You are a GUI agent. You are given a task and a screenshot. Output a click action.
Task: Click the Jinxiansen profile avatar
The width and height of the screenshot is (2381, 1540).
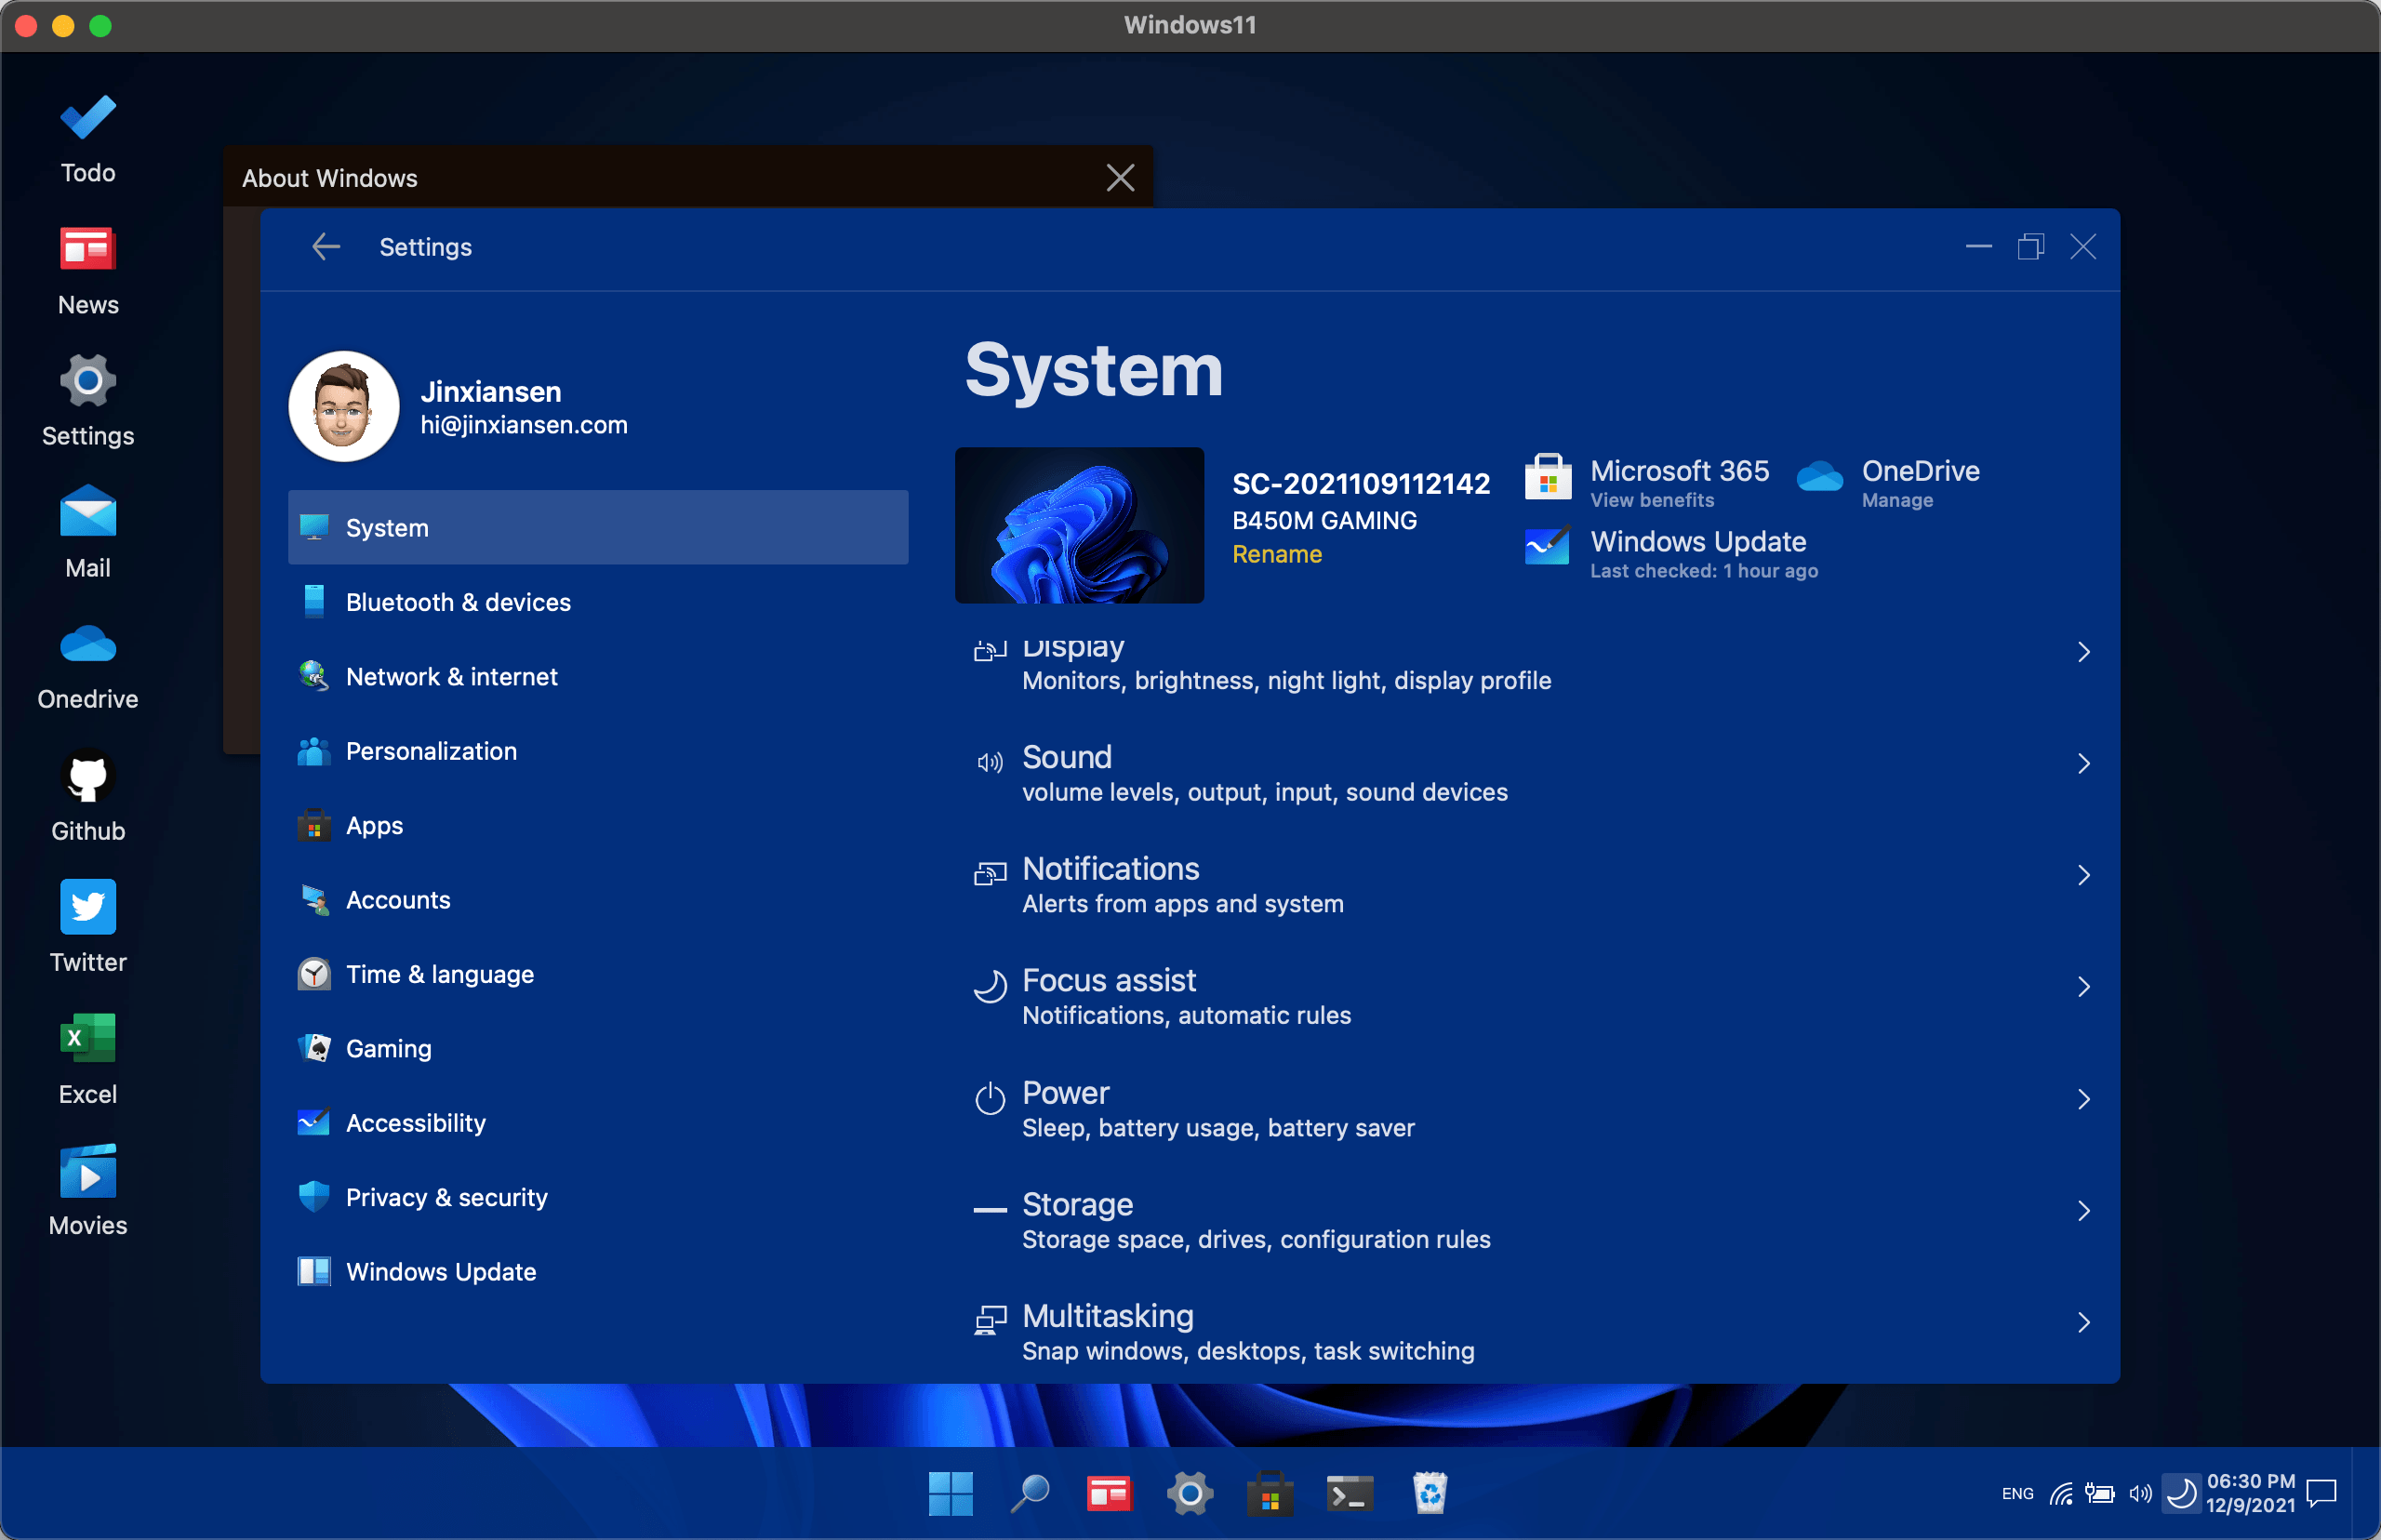[344, 406]
